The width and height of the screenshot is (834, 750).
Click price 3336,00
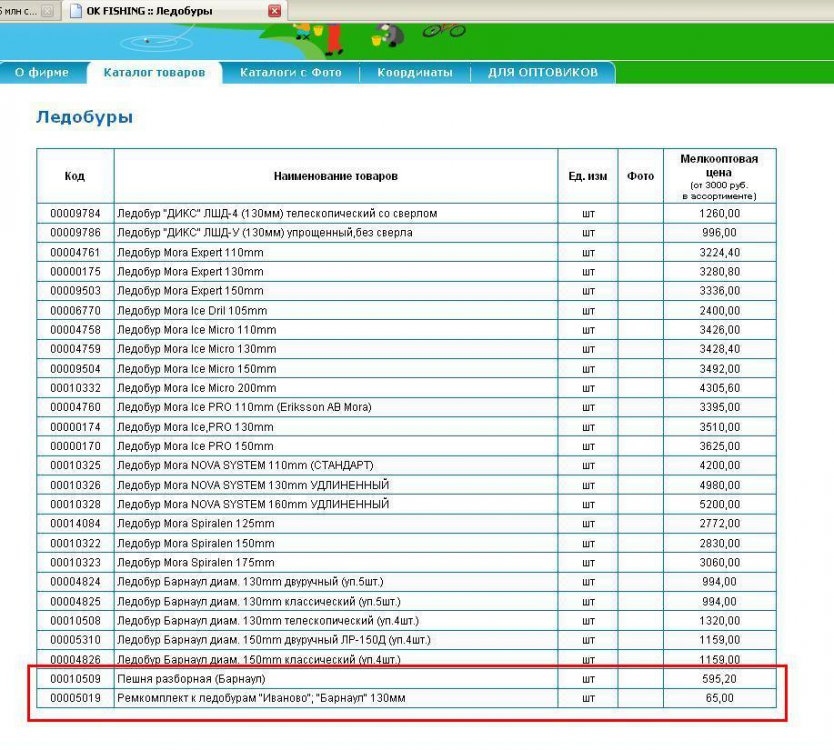click(719, 290)
